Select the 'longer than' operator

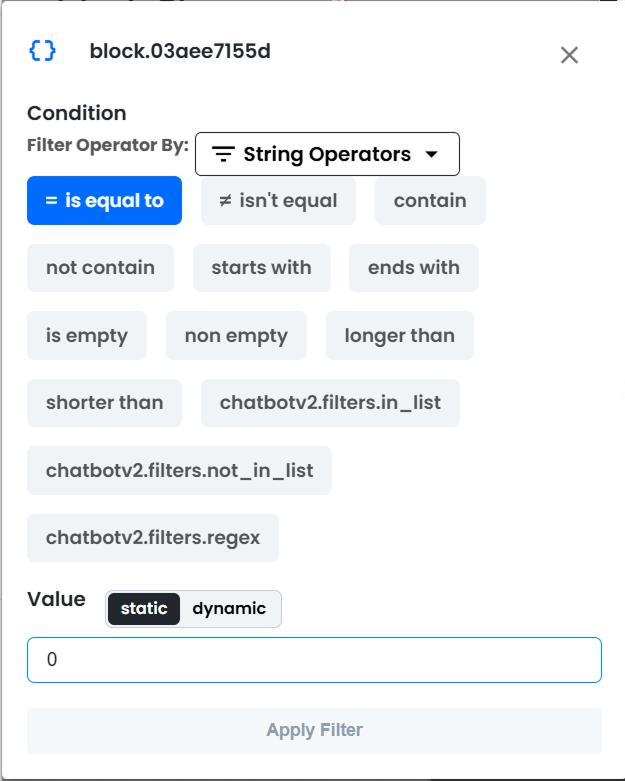[x=400, y=335]
